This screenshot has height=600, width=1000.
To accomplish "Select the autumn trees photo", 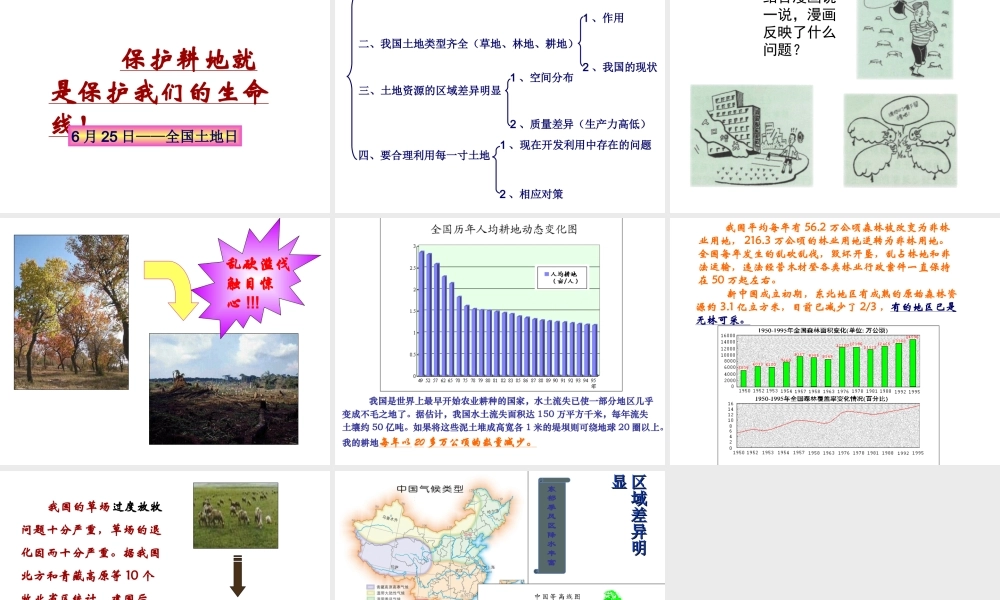I will (71, 312).
